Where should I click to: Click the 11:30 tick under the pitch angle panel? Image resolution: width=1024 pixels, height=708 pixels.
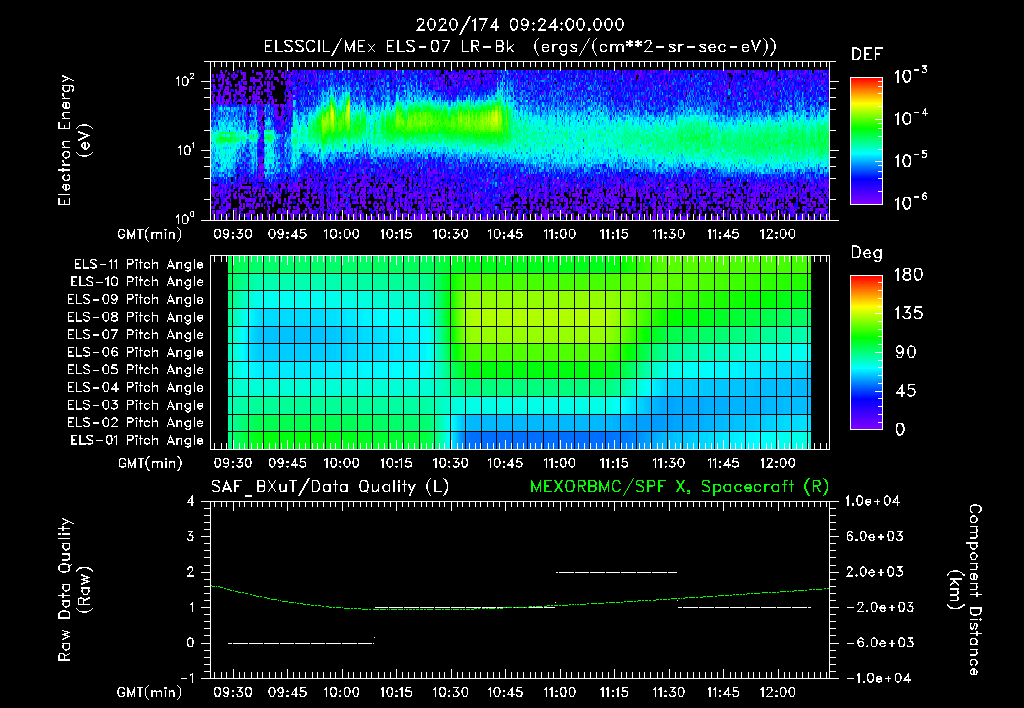(668, 463)
